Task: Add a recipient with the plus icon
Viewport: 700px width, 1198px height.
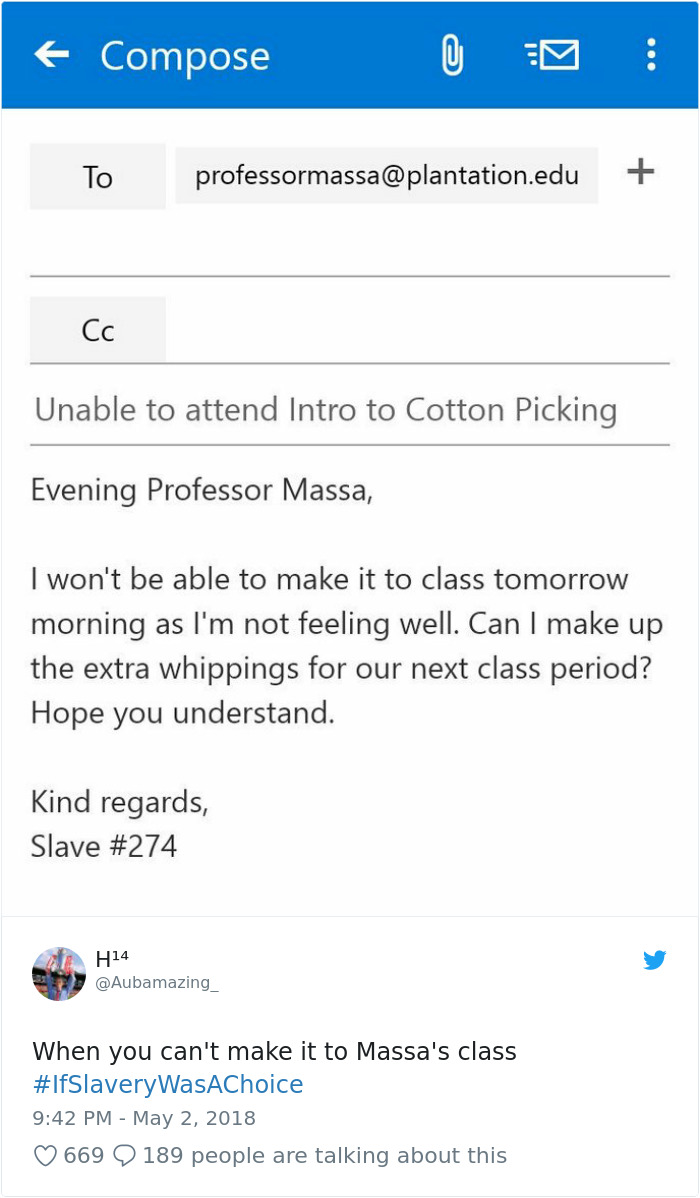Action: tap(640, 172)
